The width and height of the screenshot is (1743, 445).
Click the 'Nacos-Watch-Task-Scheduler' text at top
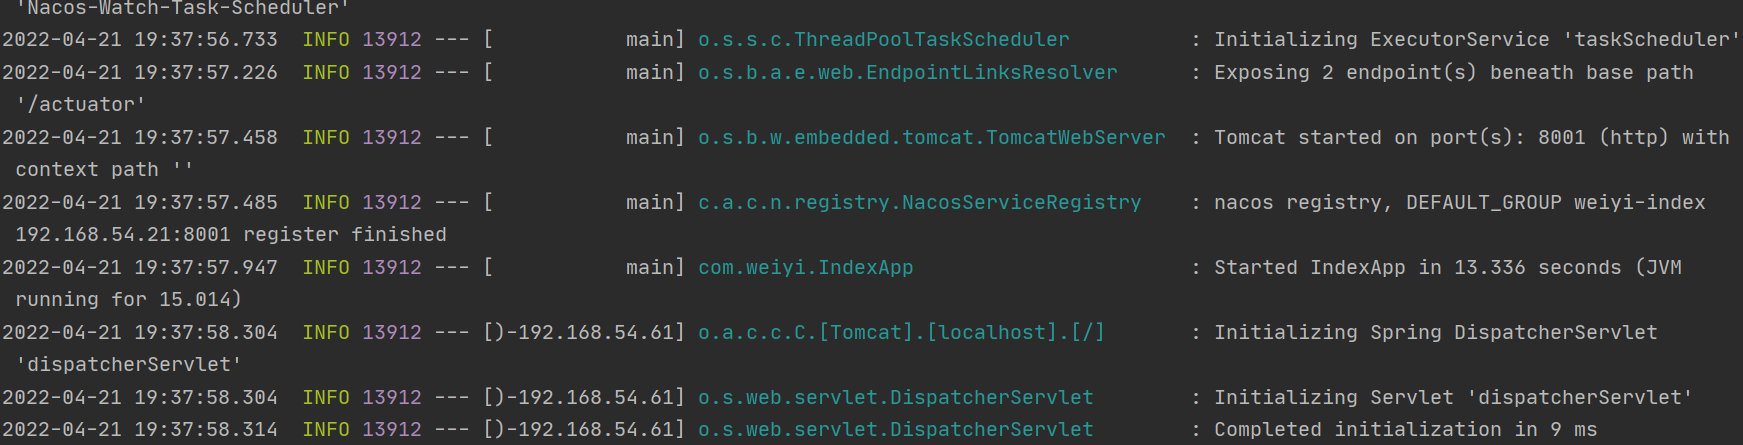point(182,8)
